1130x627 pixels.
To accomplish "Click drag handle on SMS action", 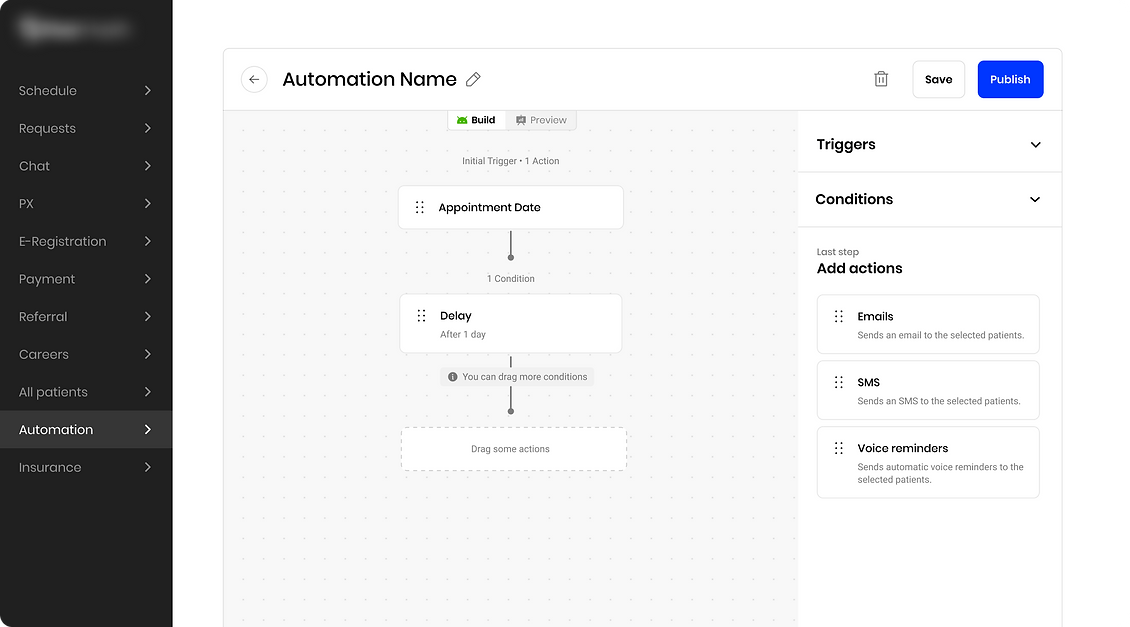I will [839, 383].
